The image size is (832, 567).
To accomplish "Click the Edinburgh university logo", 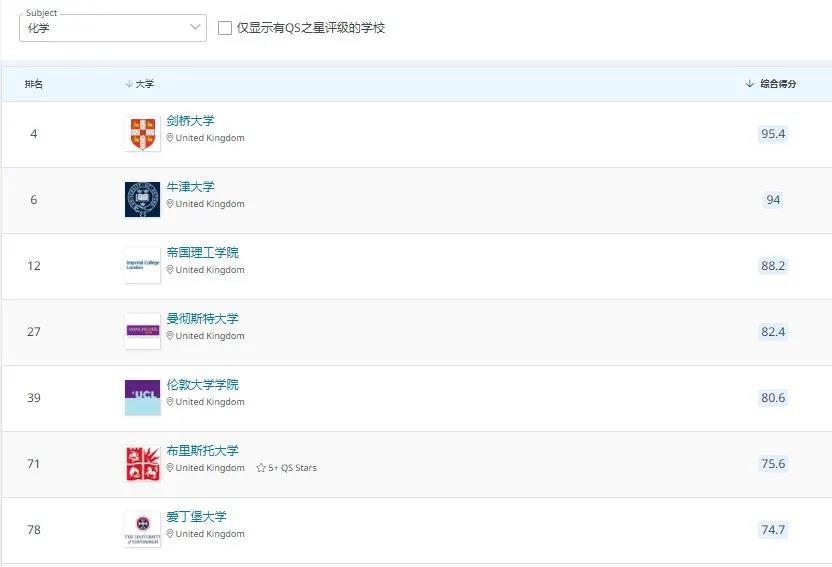I will click(x=142, y=529).
